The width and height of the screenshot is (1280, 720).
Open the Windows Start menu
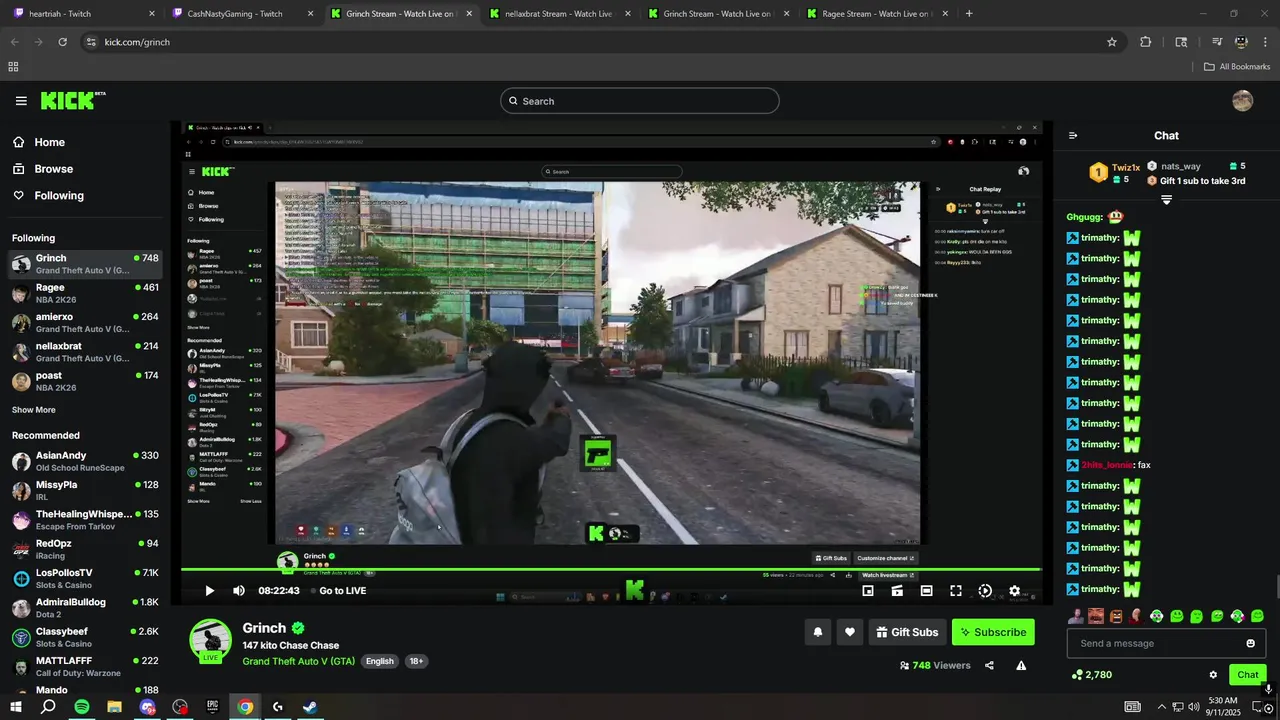click(16, 707)
